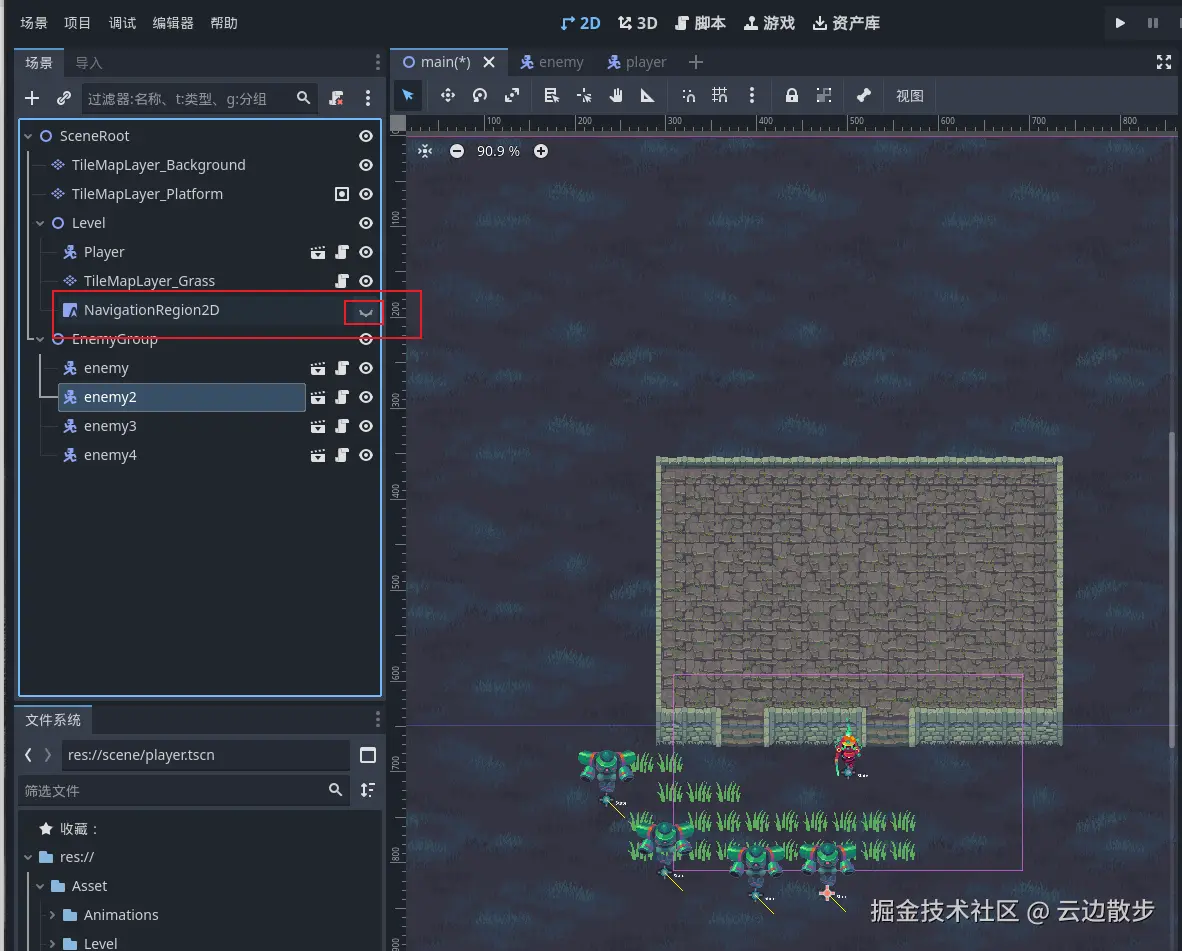The height and width of the screenshot is (951, 1182).
Task: Hide the Player node
Action: coord(366,252)
